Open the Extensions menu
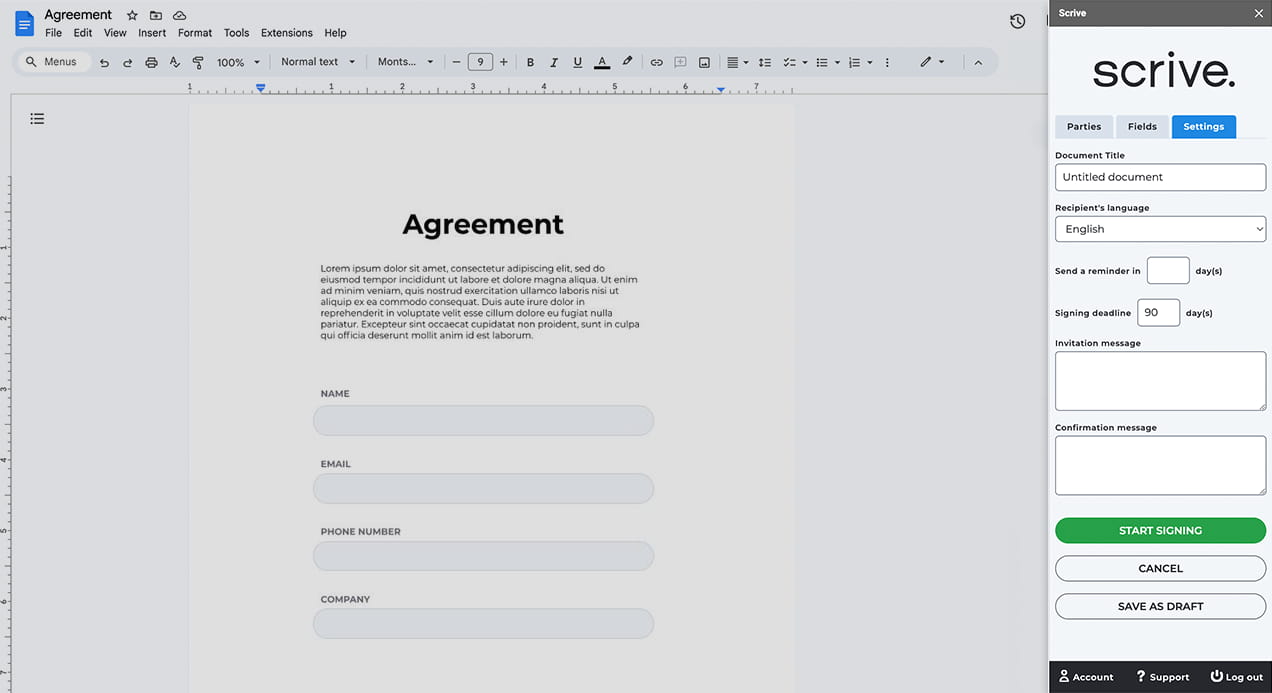This screenshot has height=693, width=1272. 286,33
